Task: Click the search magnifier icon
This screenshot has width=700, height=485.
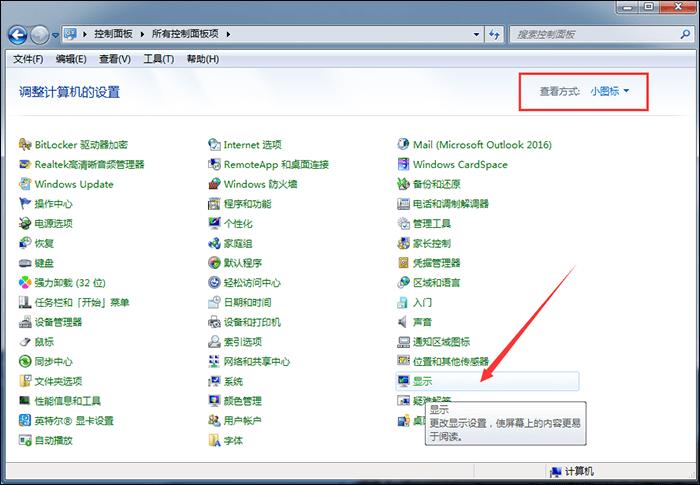Action: point(685,34)
